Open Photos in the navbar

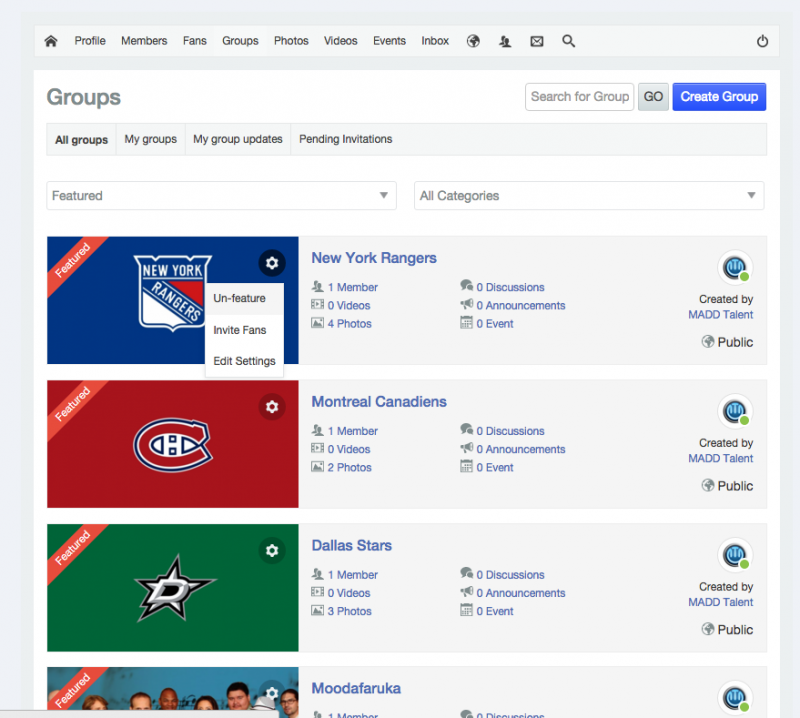tap(291, 41)
